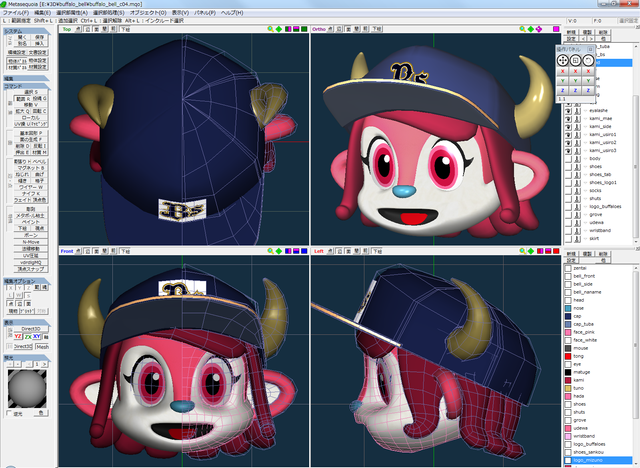640x468 pixels.
Task: Click the zoom magnifier icon in Ortho view
Action: (x=522, y=29)
